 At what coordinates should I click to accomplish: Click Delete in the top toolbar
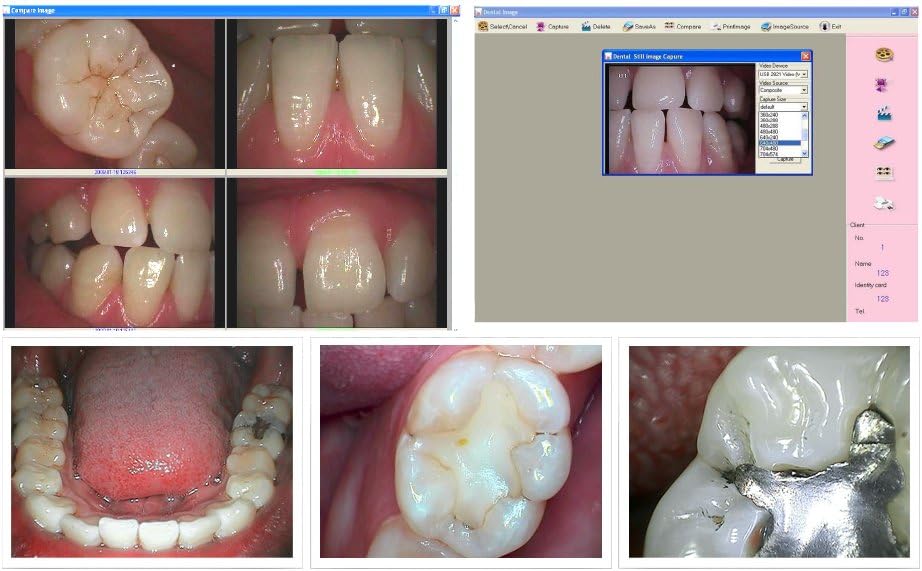[x=594, y=26]
